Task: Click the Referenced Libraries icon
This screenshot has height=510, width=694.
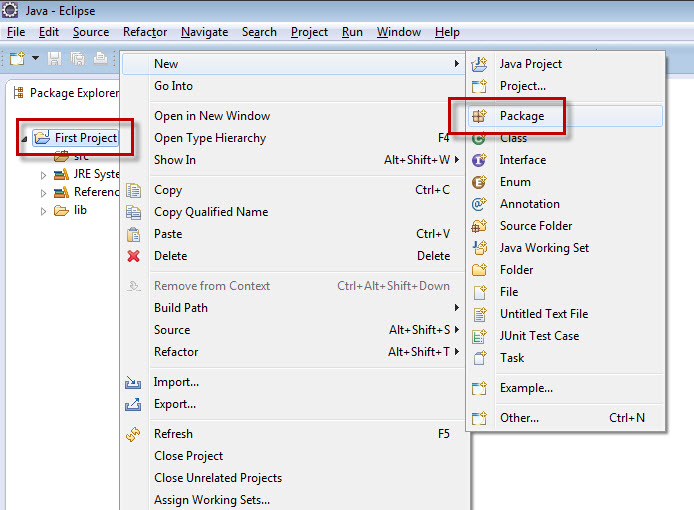Action: tap(62, 192)
